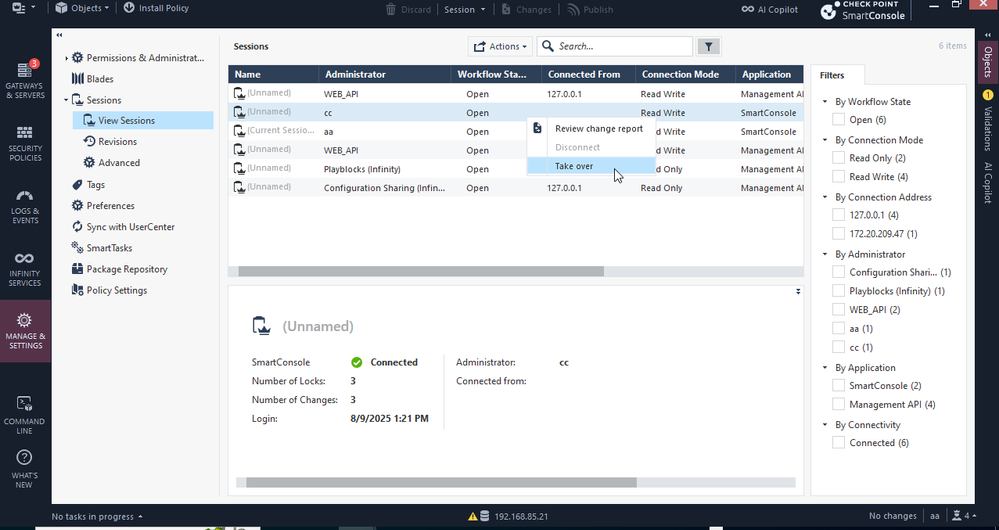This screenshot has width=999, height=530.
Task: Check the Read Write (4) filter
Action: coord(838,176)
